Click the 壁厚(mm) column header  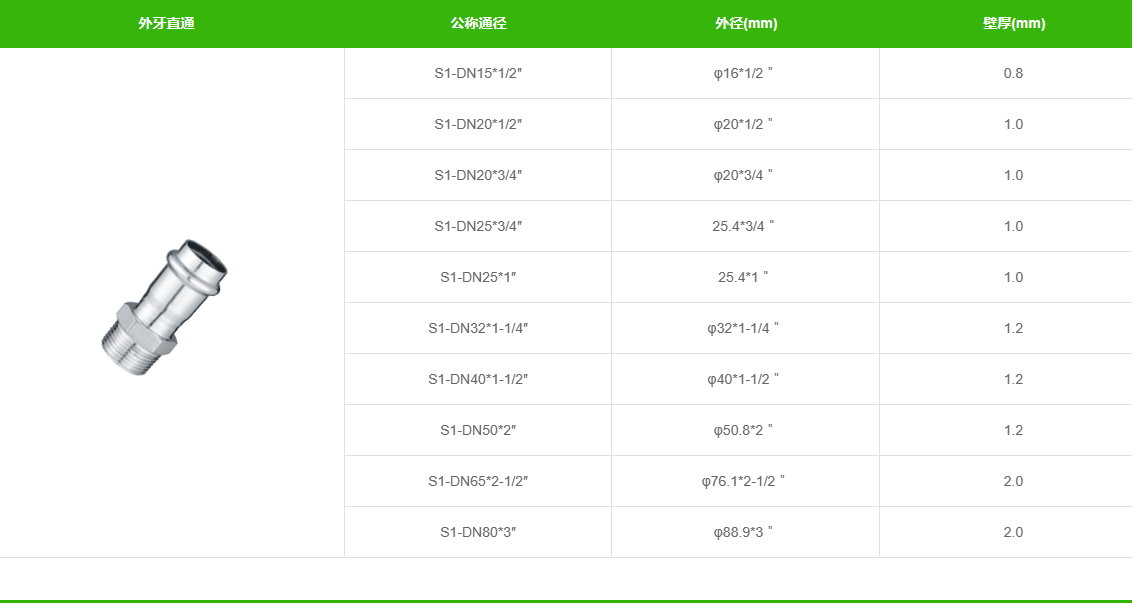coord(1013,24)
